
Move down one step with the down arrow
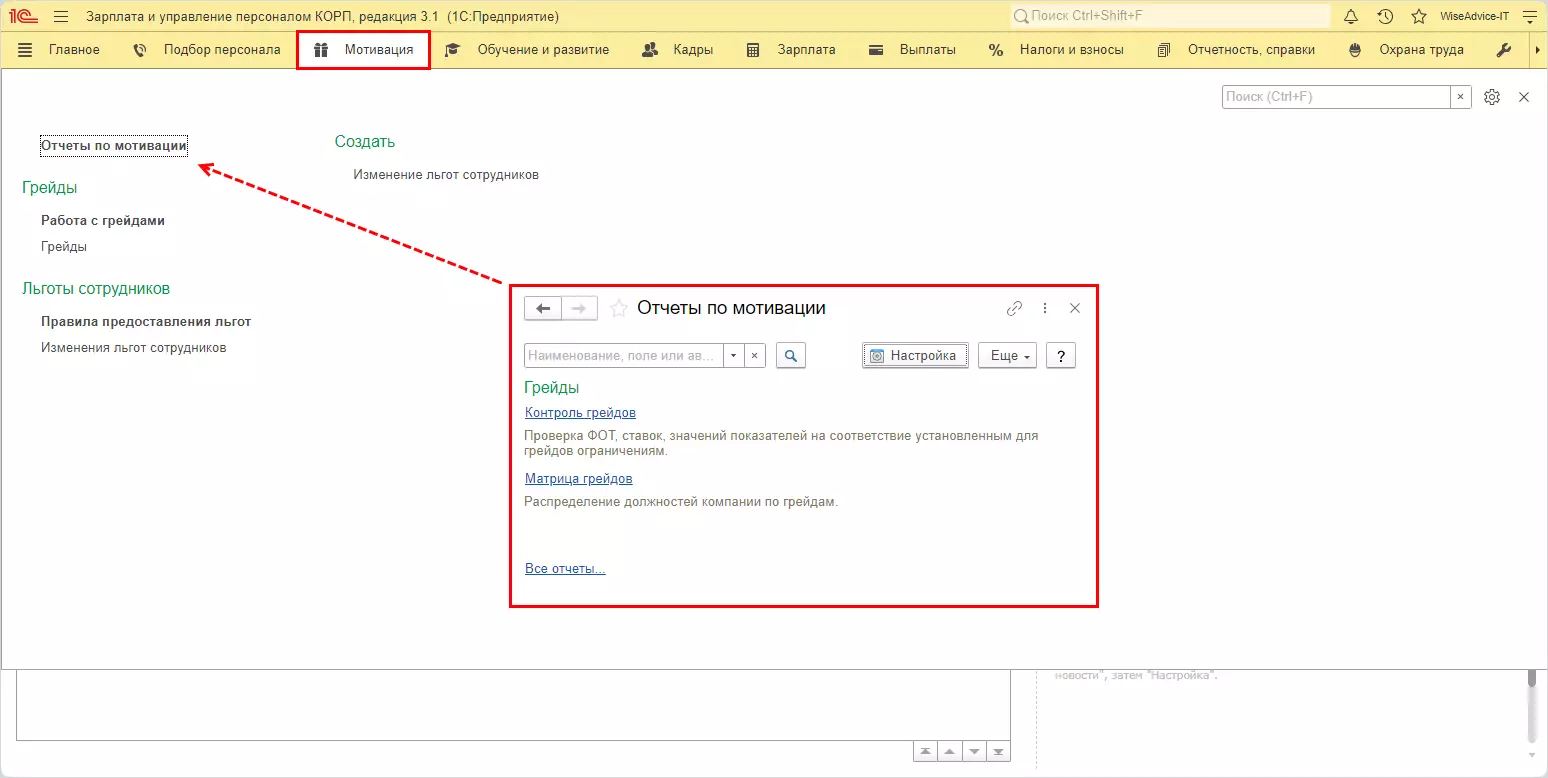[x=974, y=752]
